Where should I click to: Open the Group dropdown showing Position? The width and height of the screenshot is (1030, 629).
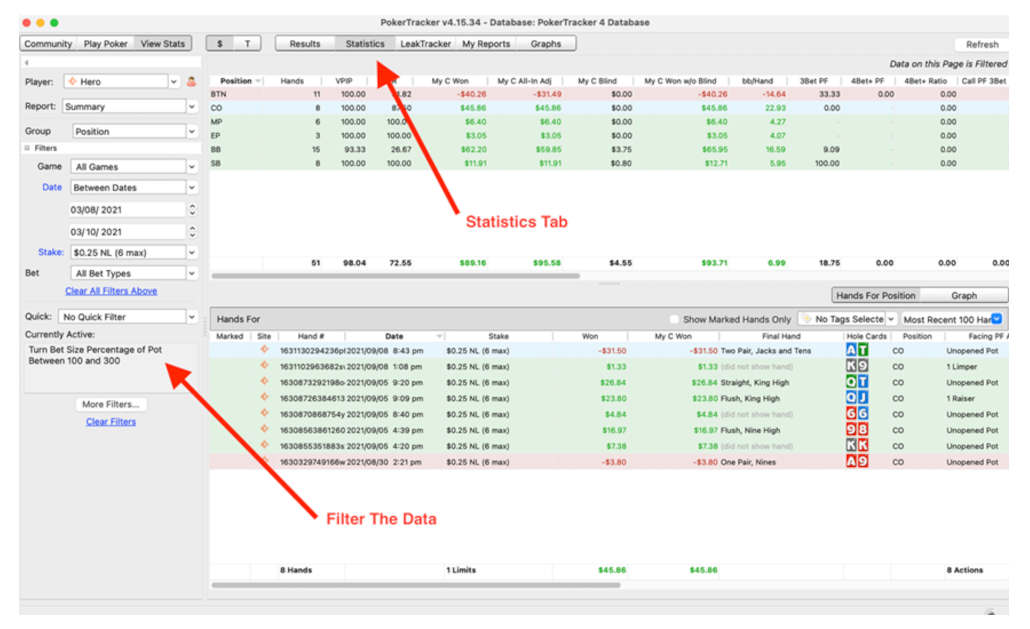click(x=135, y=131)
